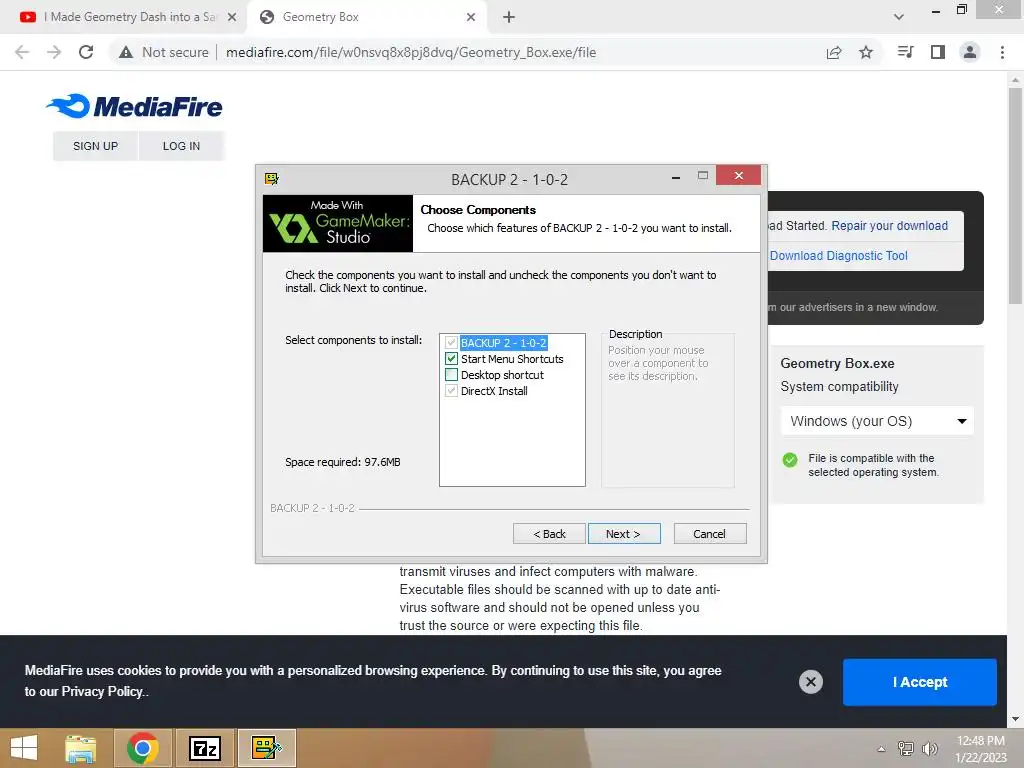This screenshot has width=1024, height=768.
Task: Toggle Chrome side panel icon
Action: coord(938,52)
